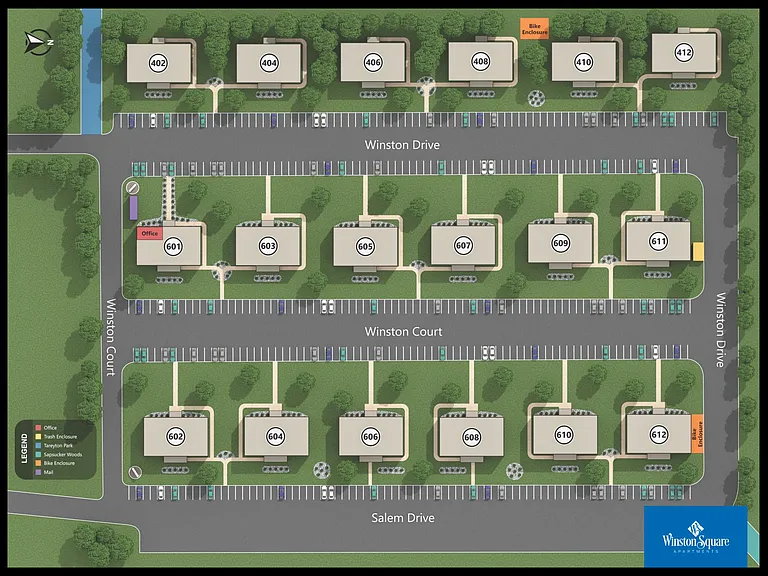Viewport: 768px width, 576px height.
Task: Select building 606 number marker
Action: [371, 437]
